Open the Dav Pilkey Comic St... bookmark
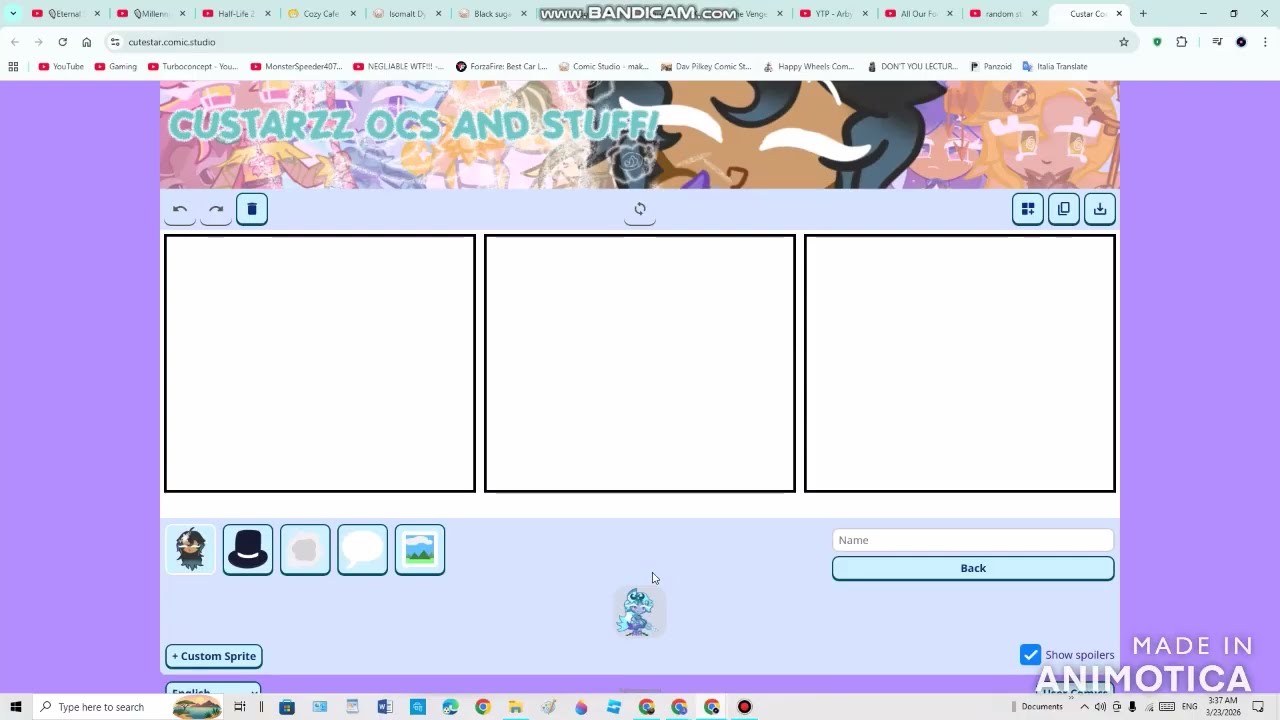Viewport: 1280px width, 720px height. [x=706, y=67]
